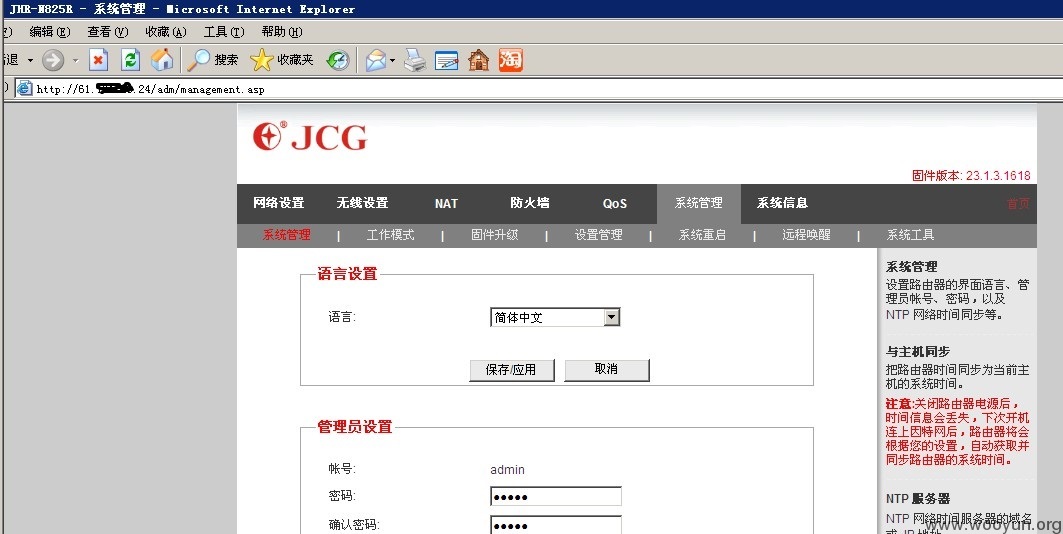
Task: Click the Print page icon
Action: tap(415, 60)
